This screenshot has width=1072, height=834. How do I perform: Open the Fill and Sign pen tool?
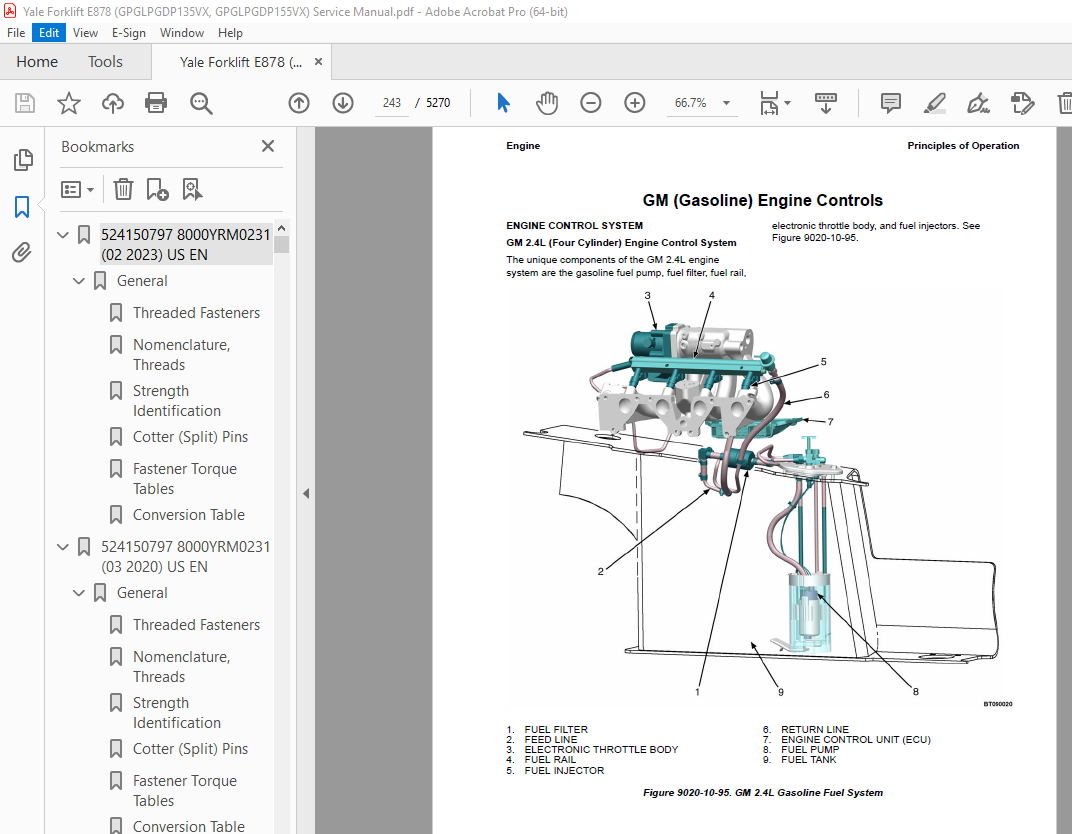click(978, 103)
